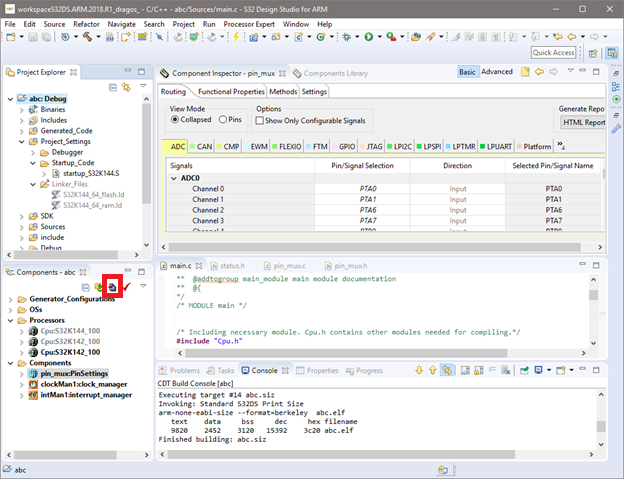This screenshot has width=624, height=479.
Task: Collapse all in Project Explorer toolbar
Action: 113,87
